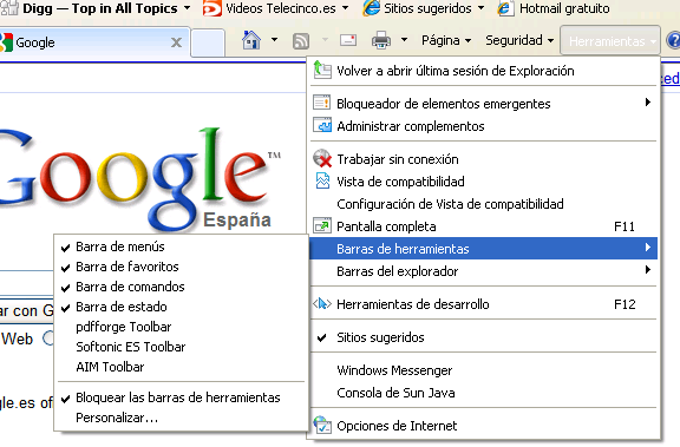680x447 pixels.
Task: Click the work offline icon
Action: (x=322, y=158)
